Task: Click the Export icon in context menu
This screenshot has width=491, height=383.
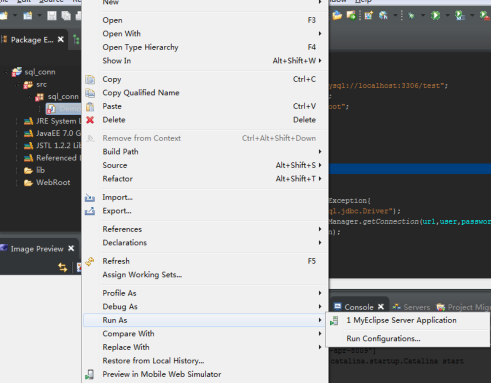Action: point(90,211)
